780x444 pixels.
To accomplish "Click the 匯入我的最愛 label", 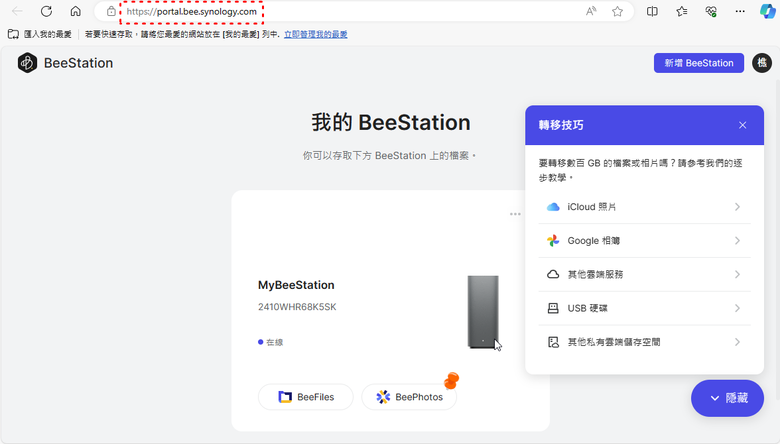I will click(48, 34).
